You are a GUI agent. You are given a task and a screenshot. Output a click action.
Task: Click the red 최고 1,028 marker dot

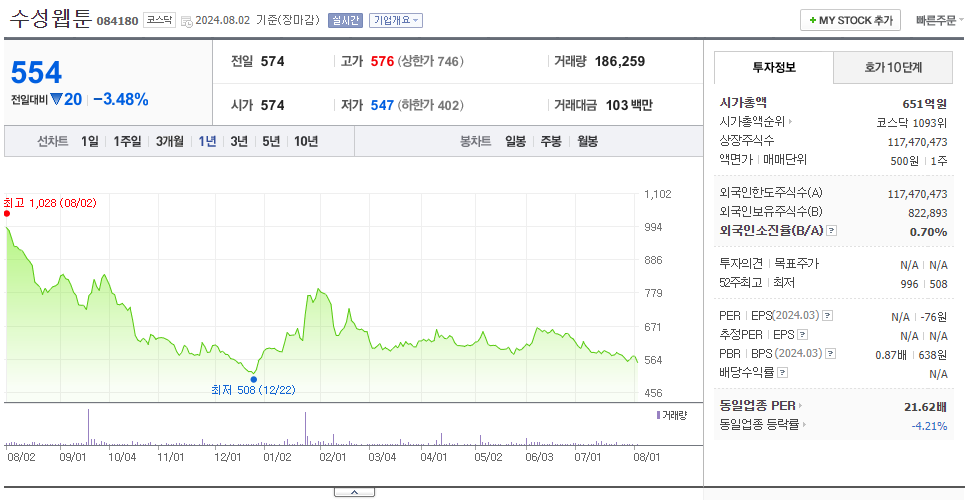click(x=7, y=214)
